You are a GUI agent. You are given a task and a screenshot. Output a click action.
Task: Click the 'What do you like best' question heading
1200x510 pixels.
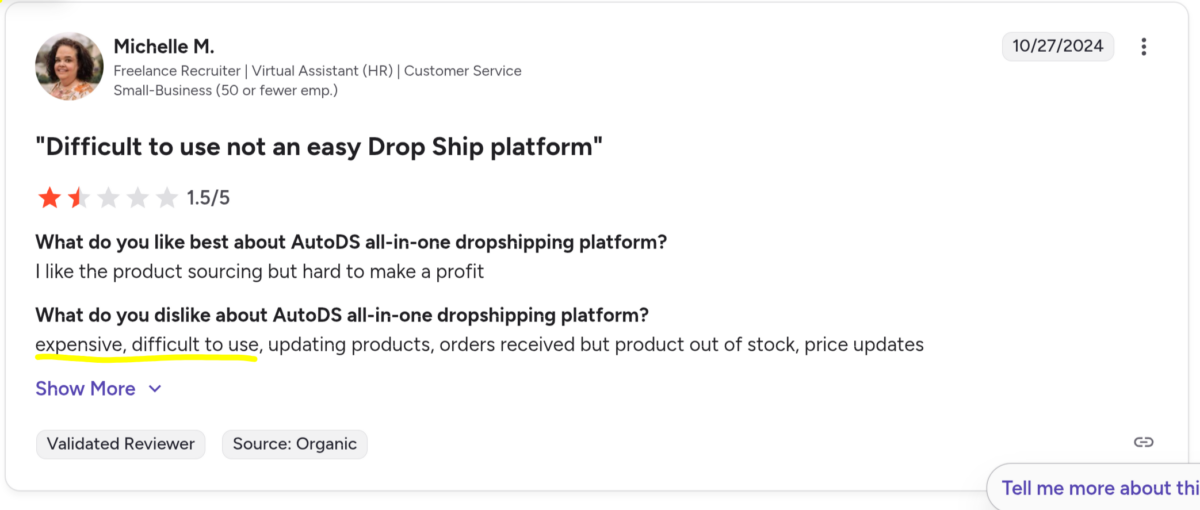click(x=351, y=242)
